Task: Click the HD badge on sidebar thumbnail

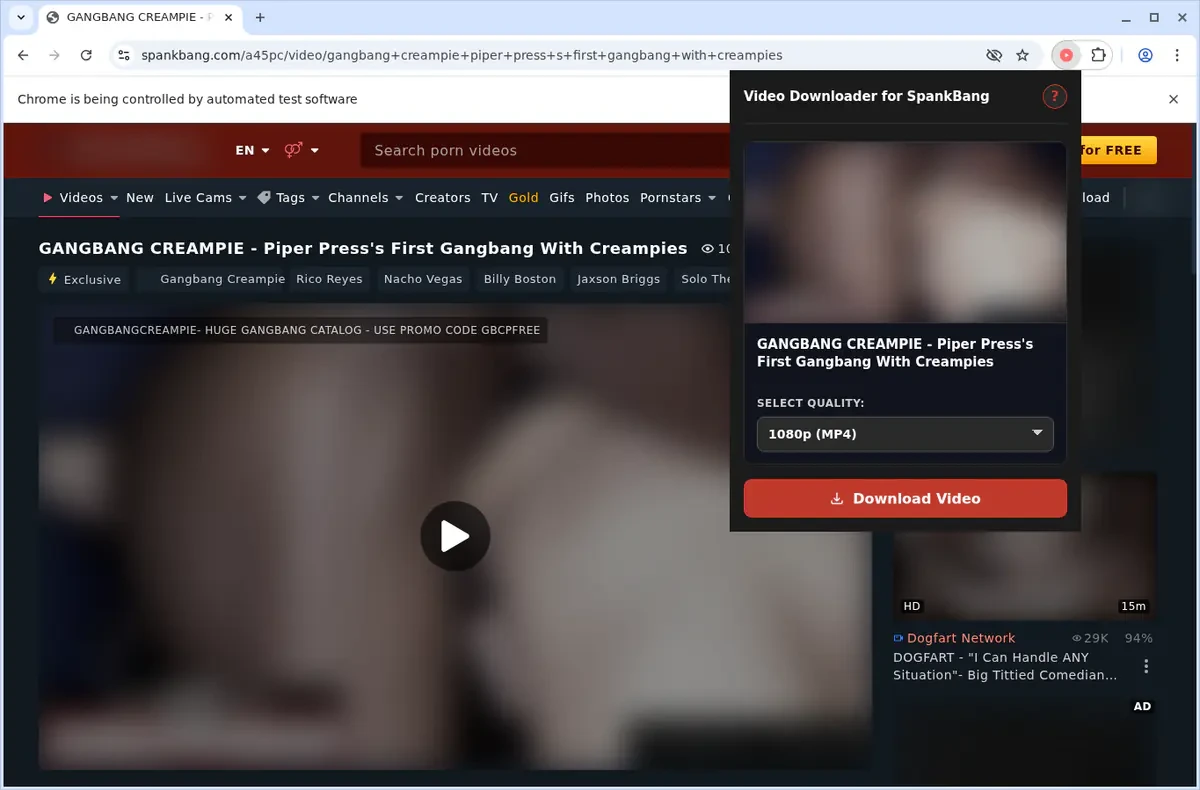Action: (x=912, y=606)
